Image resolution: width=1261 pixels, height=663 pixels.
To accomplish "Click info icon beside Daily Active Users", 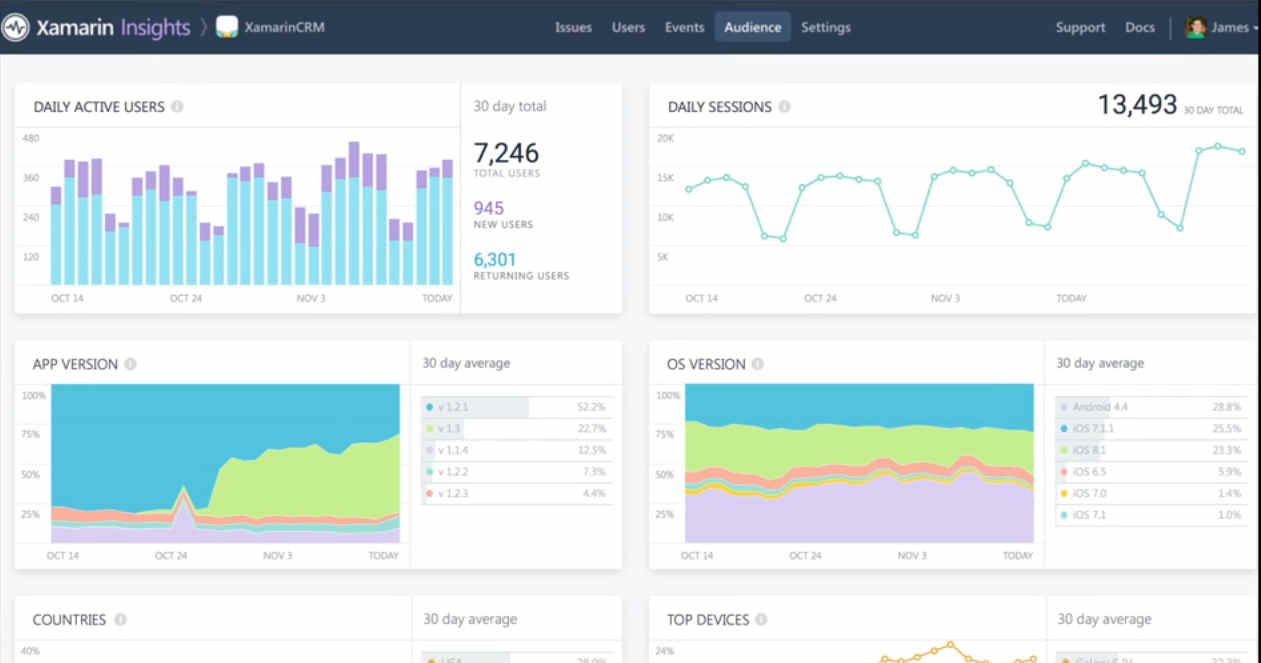I will tap(177, 106).
